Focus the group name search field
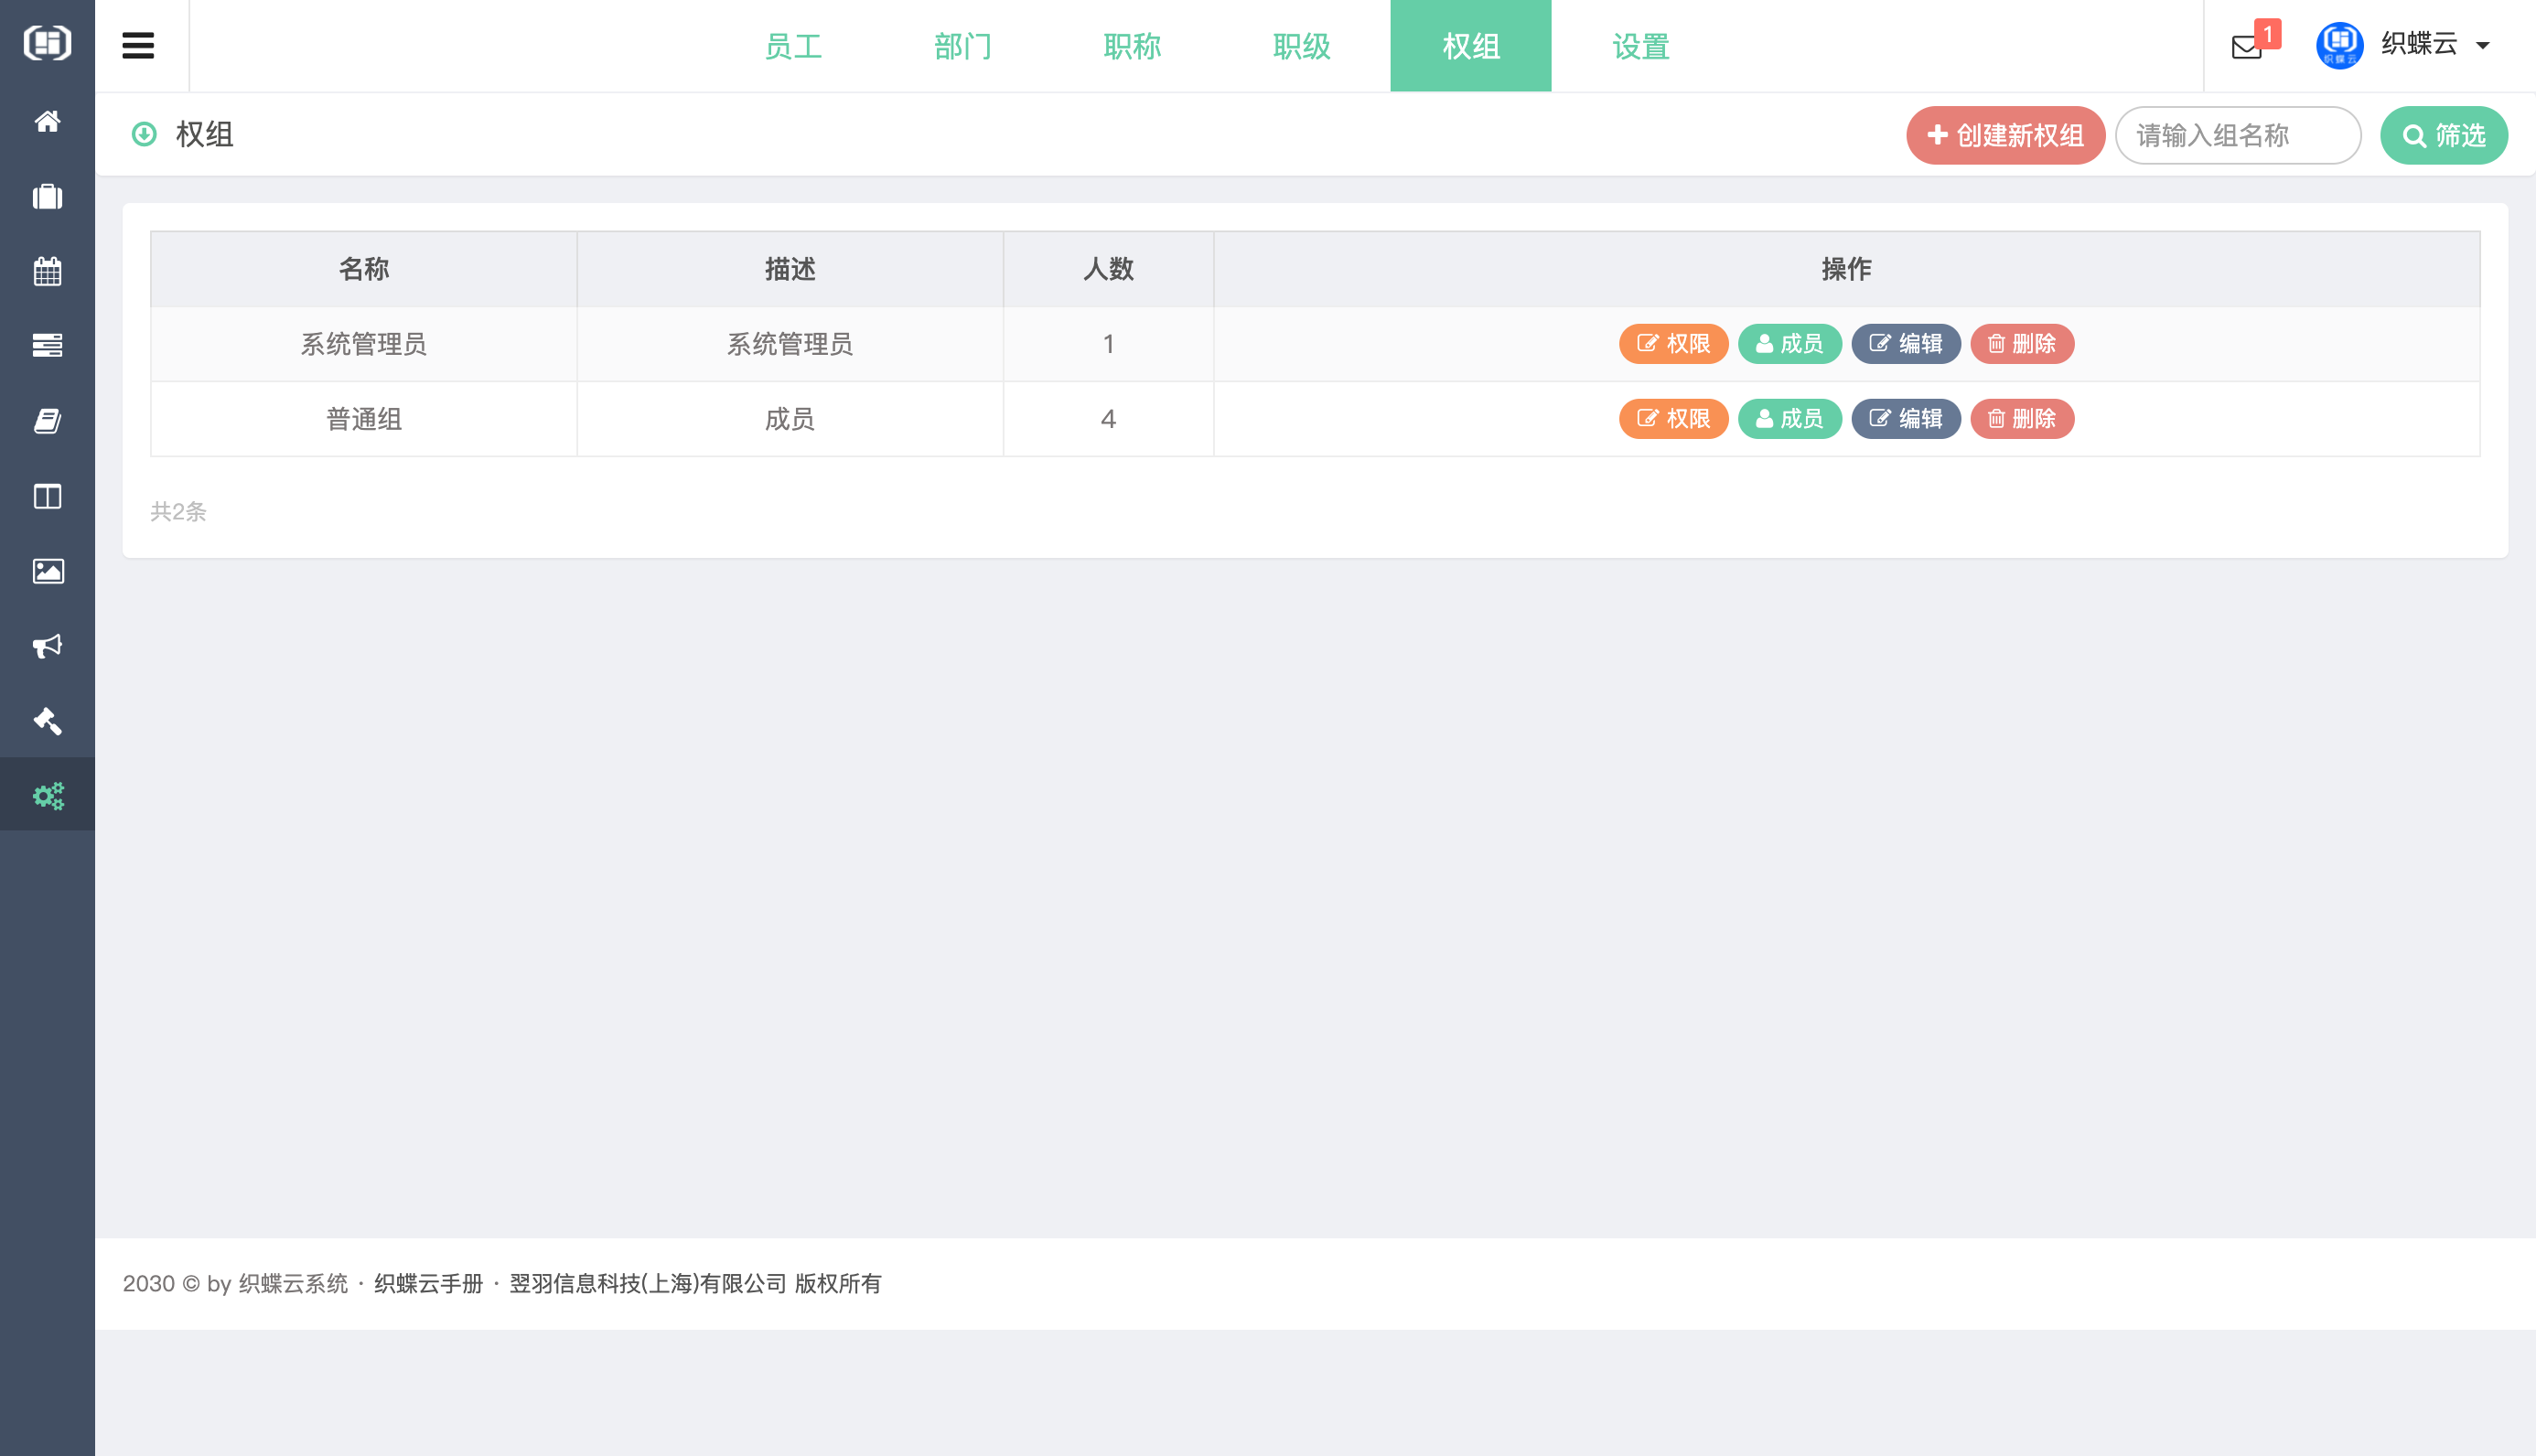Screen dimensions: 2536x1456 (x=2236, y=135)
